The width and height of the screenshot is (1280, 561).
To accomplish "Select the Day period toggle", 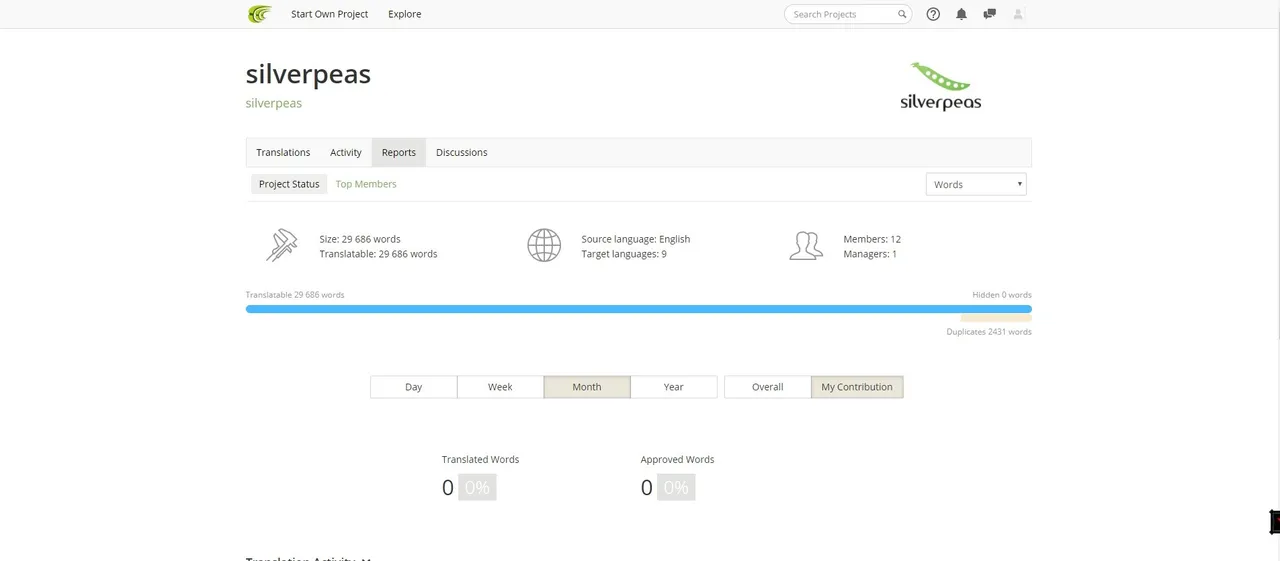I will (414, 387).
